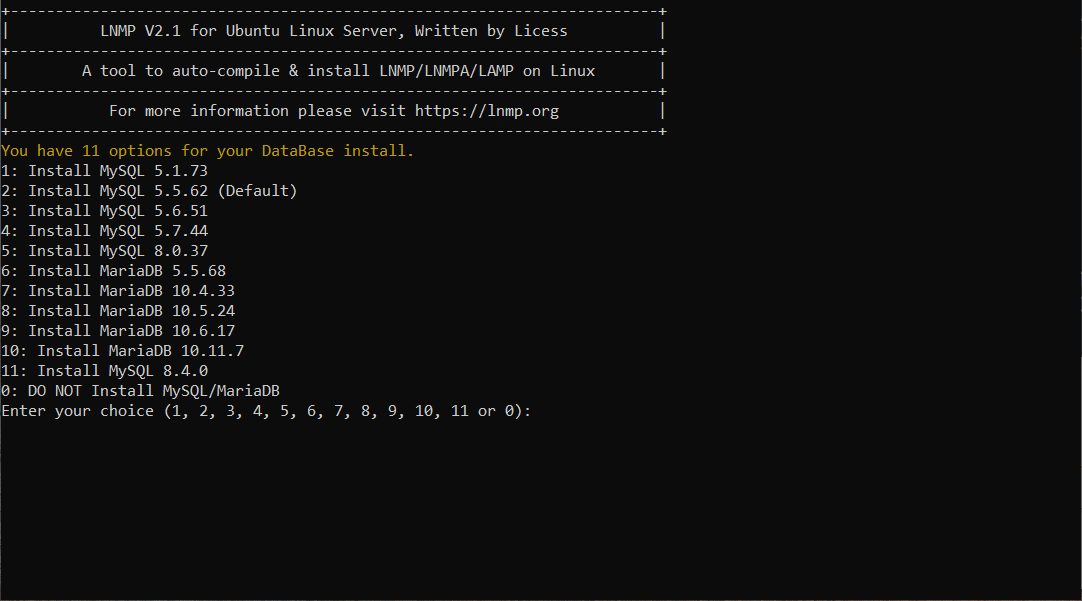Click the LNMP V2.1 title line
Screen dimensions: 1082x601
coord(333,31)
